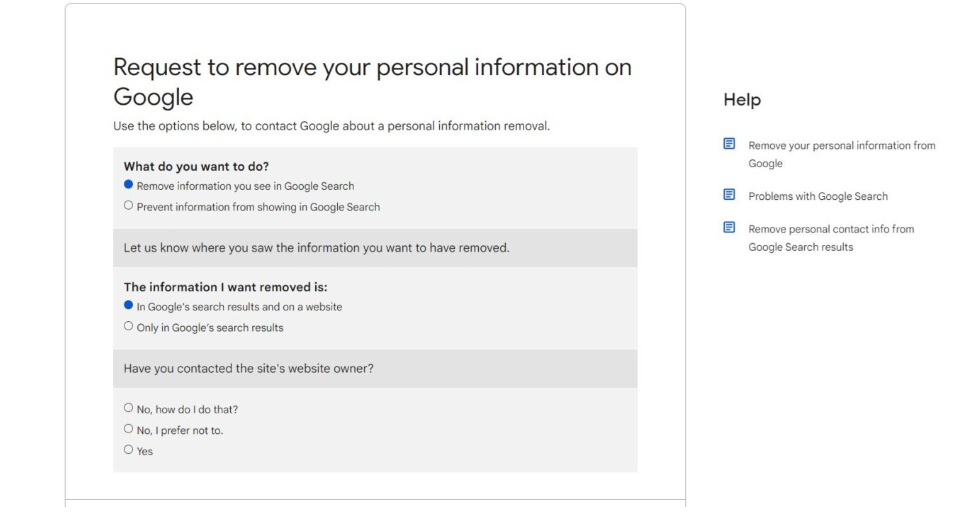Click the Let us know where you saw the information banner

tap(375, 248)
